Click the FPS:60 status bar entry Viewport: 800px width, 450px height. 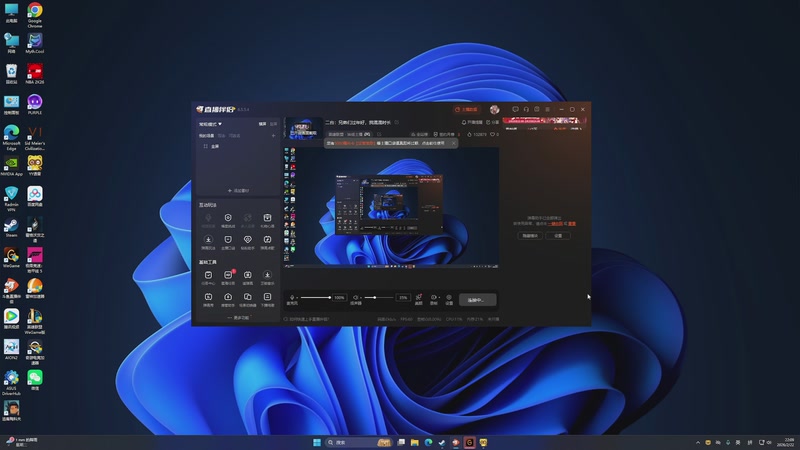tap(406, 319)
